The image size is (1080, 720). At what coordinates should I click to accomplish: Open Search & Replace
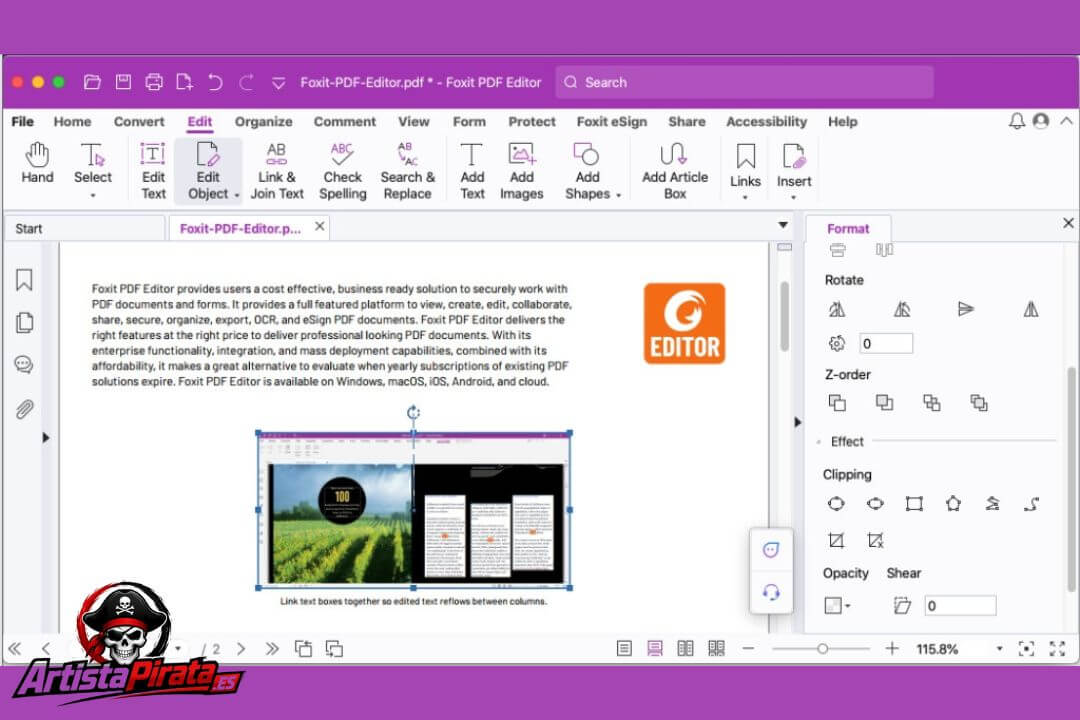pos(408,171)
